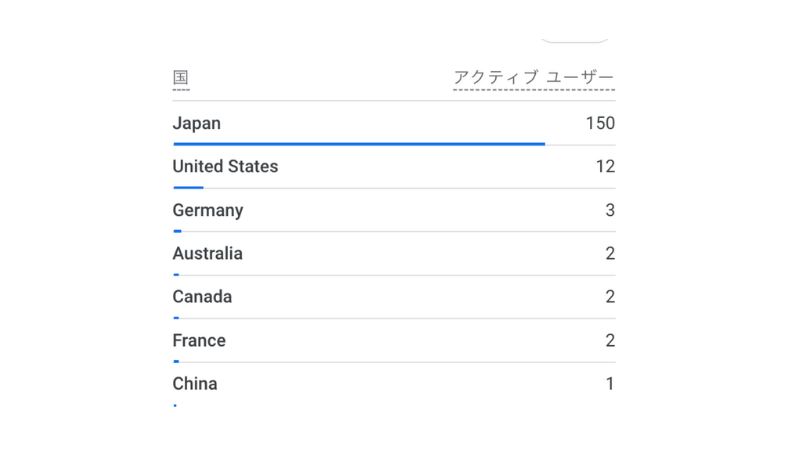Image resolution: width=812 pixels, height=457 pixels.
Task: Click Canada's user count 2
Action: coord(610,296)
